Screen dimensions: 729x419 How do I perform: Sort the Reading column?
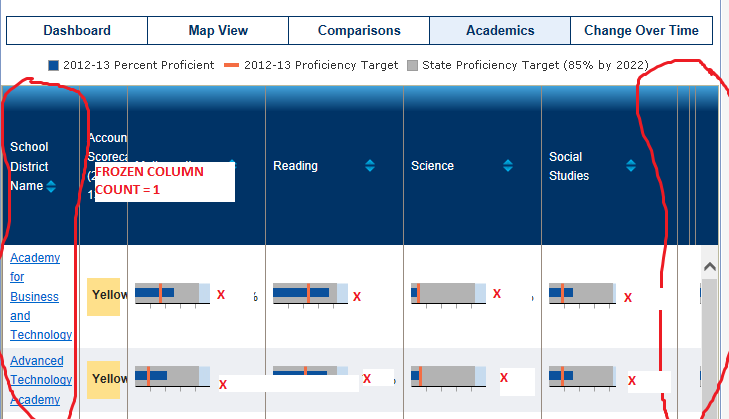click(370, 166)
